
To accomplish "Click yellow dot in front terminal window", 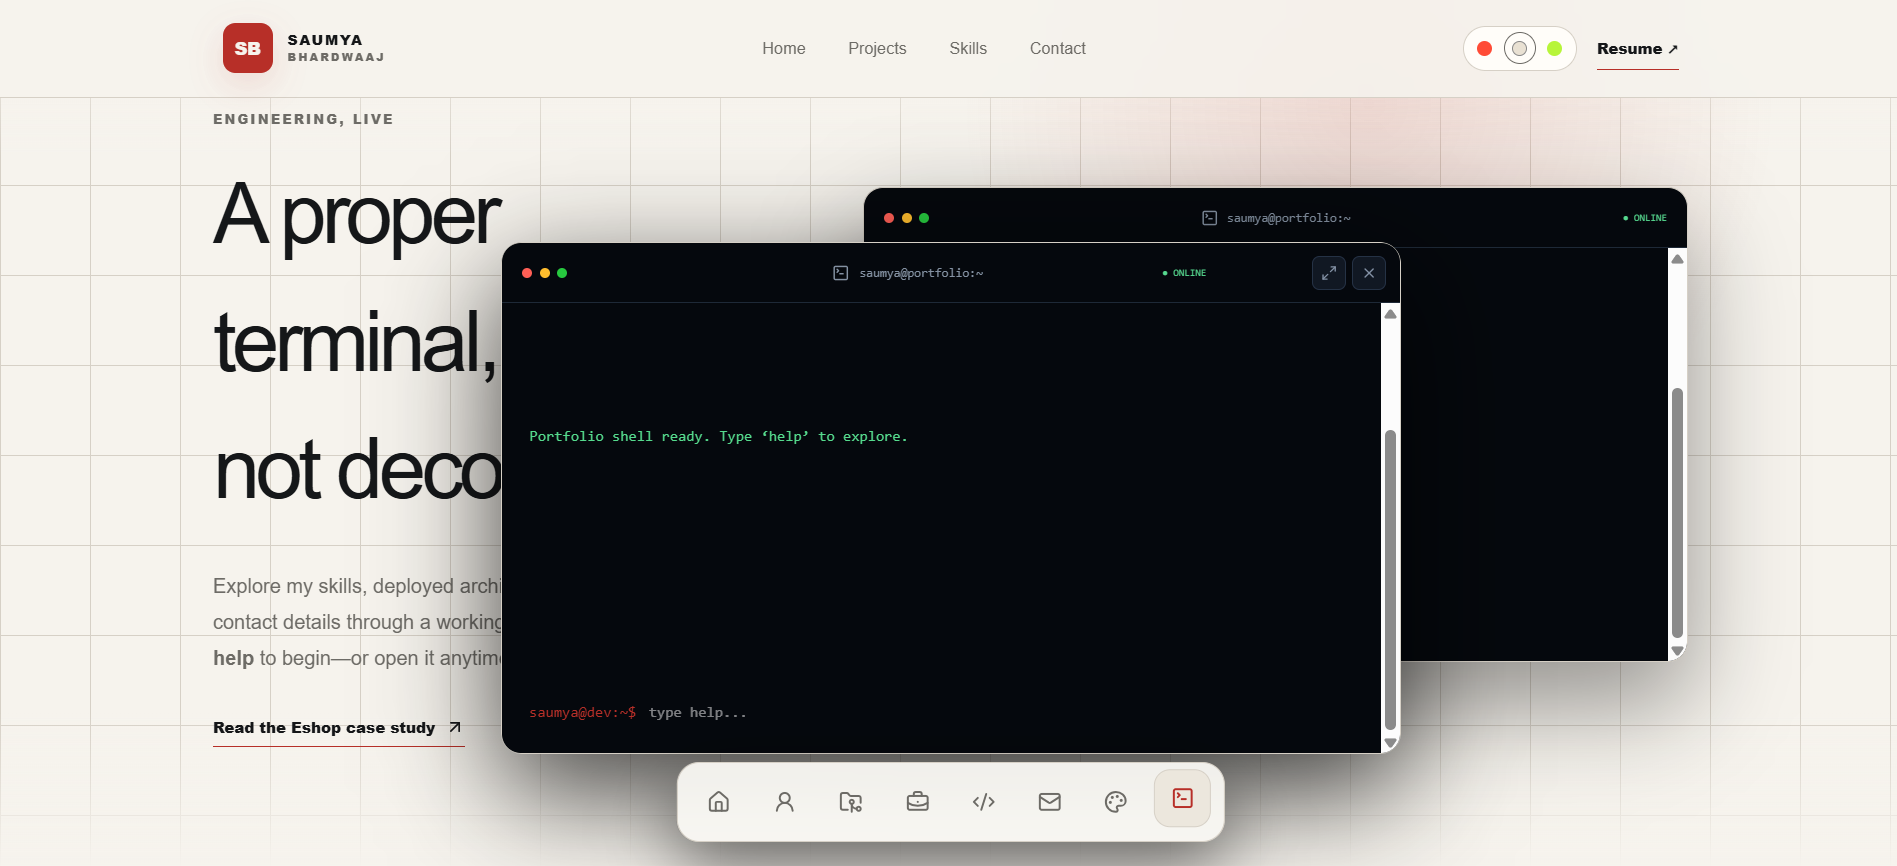I will [545, 273].
